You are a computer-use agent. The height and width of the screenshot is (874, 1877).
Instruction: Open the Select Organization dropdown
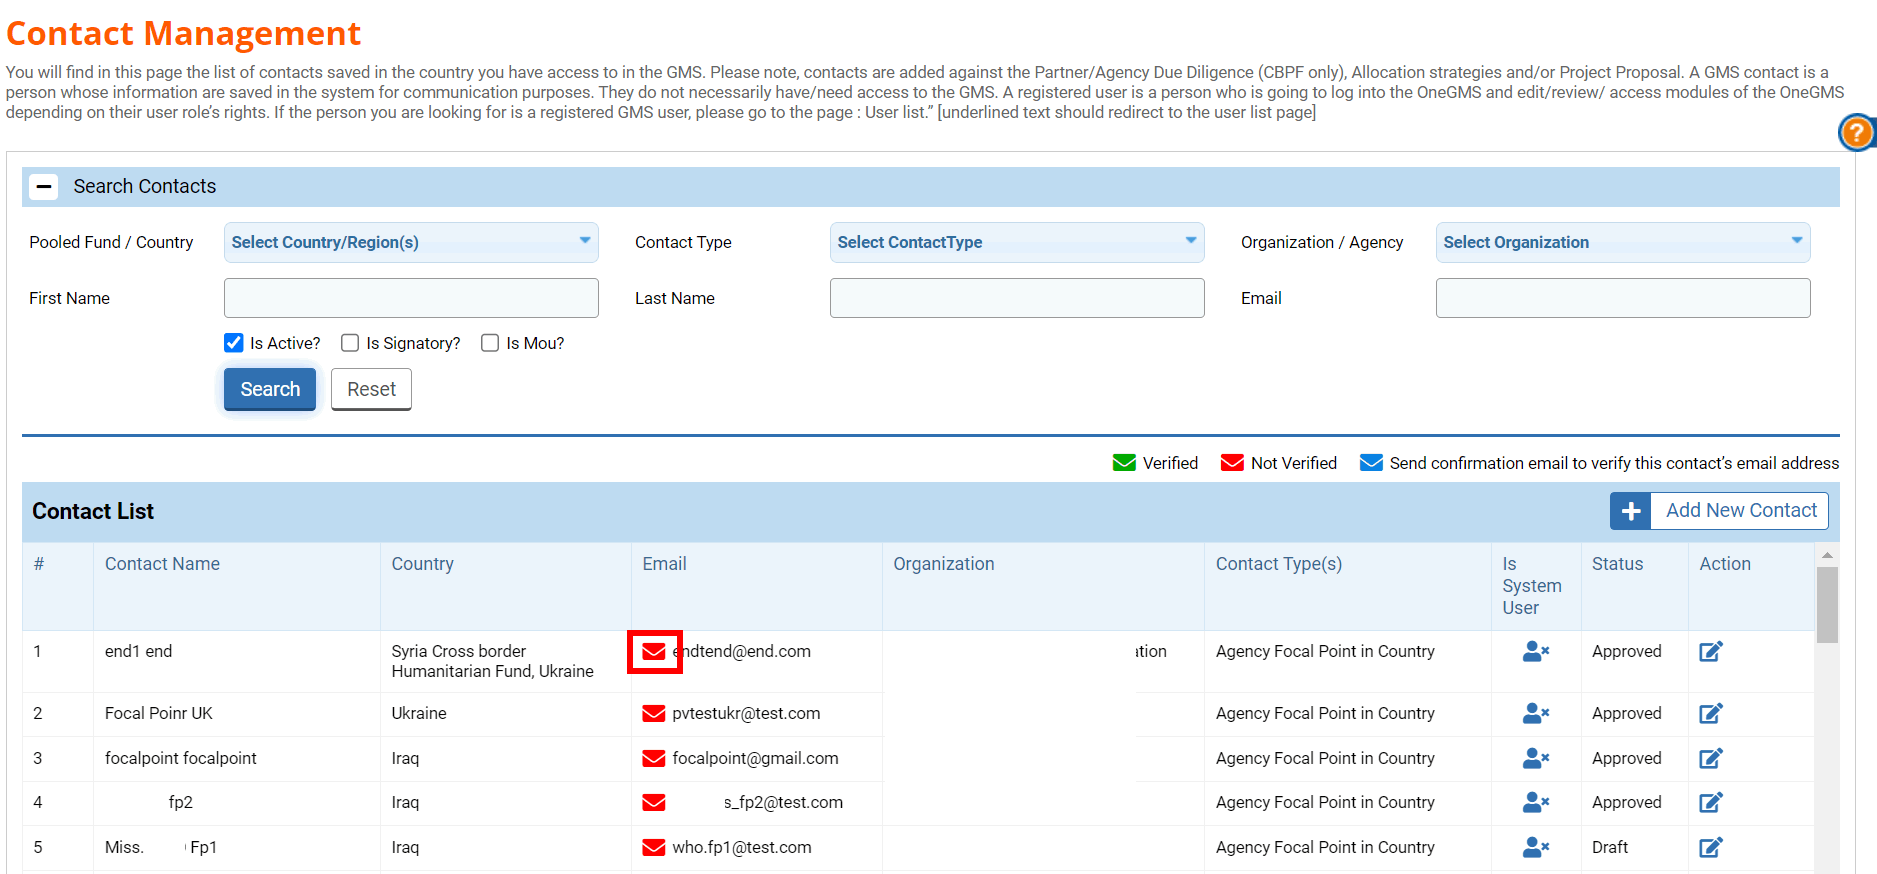point(1623,242)
